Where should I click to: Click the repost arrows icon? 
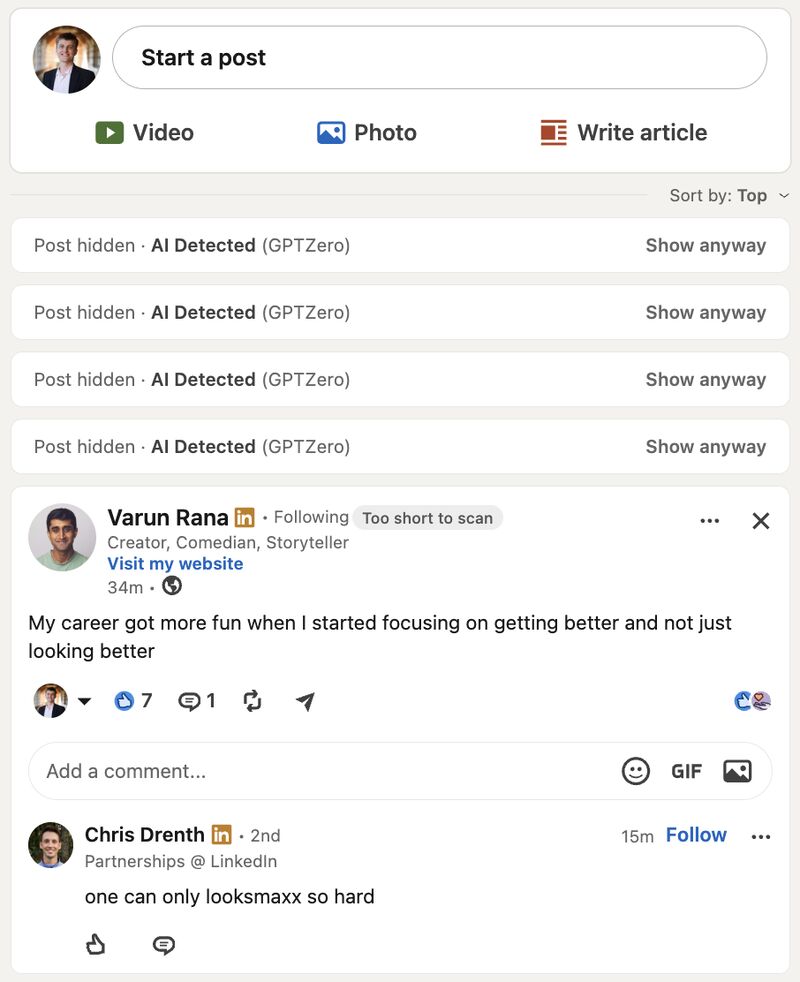[252, 701]
